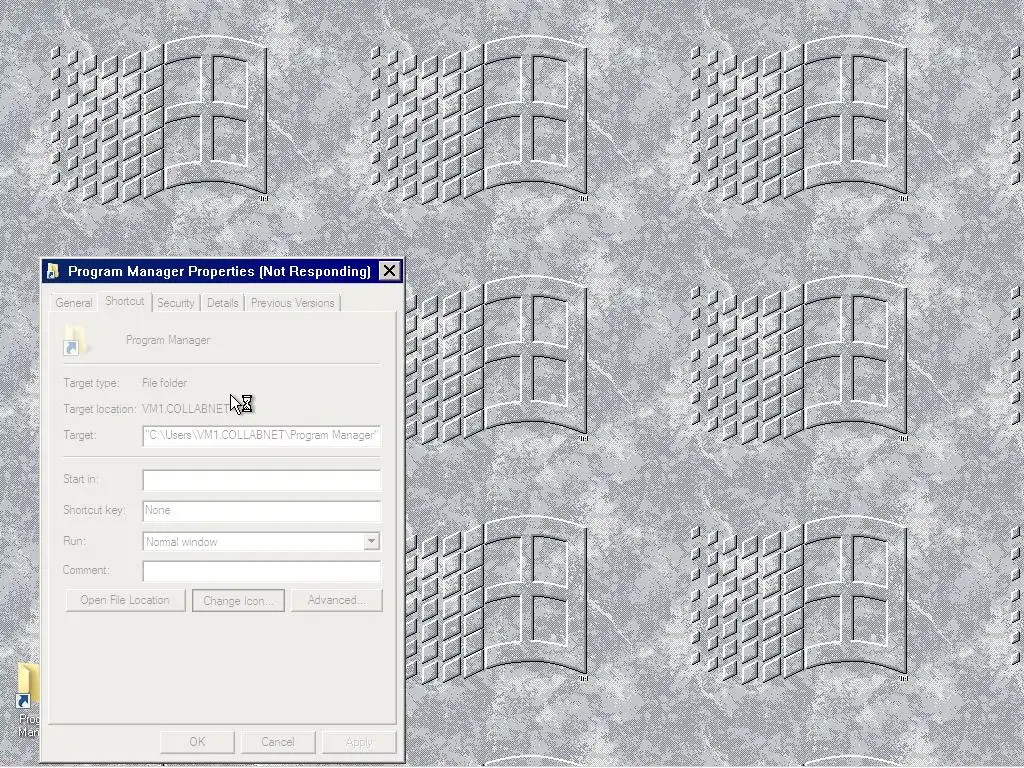The height and width of the screenshot is (768, 1024).
Task: Click the Cancel button
Action: (278, 742)
